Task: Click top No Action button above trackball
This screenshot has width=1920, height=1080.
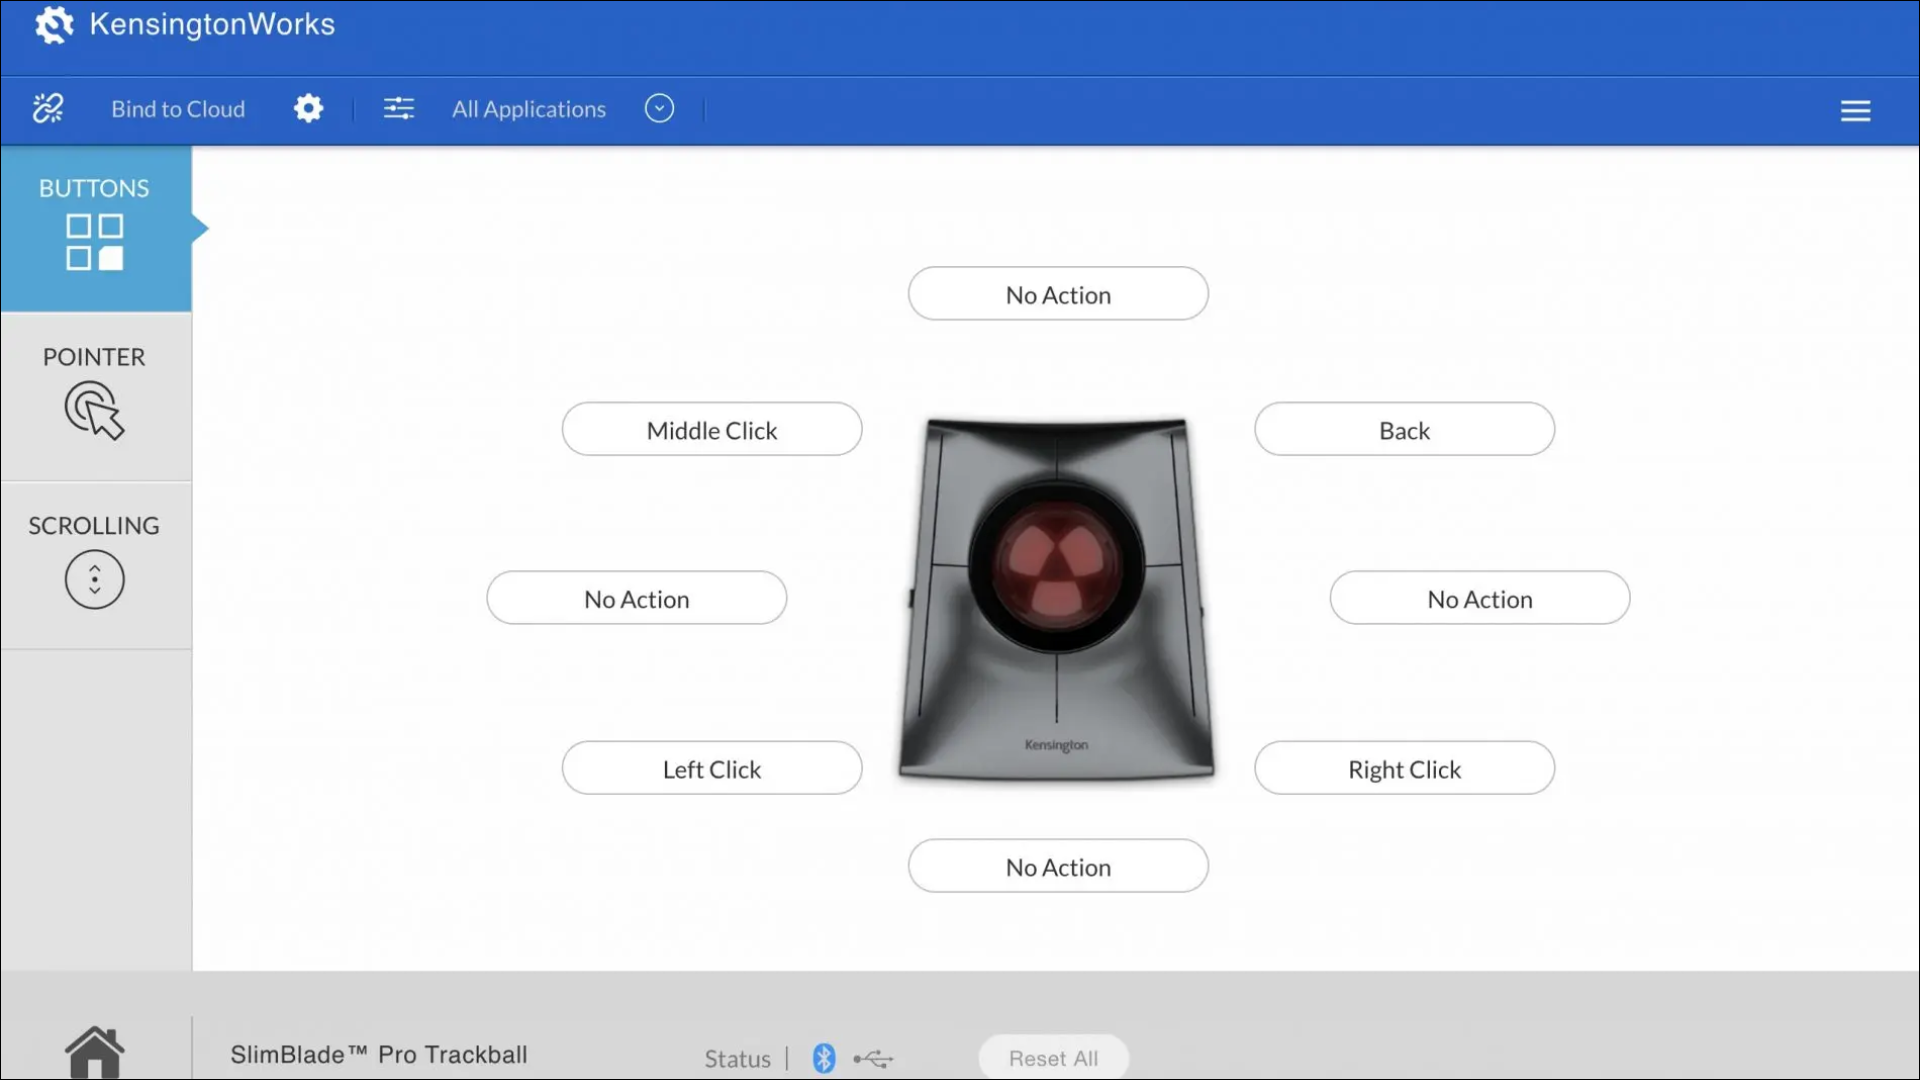Action: [x=1058, y=293]
